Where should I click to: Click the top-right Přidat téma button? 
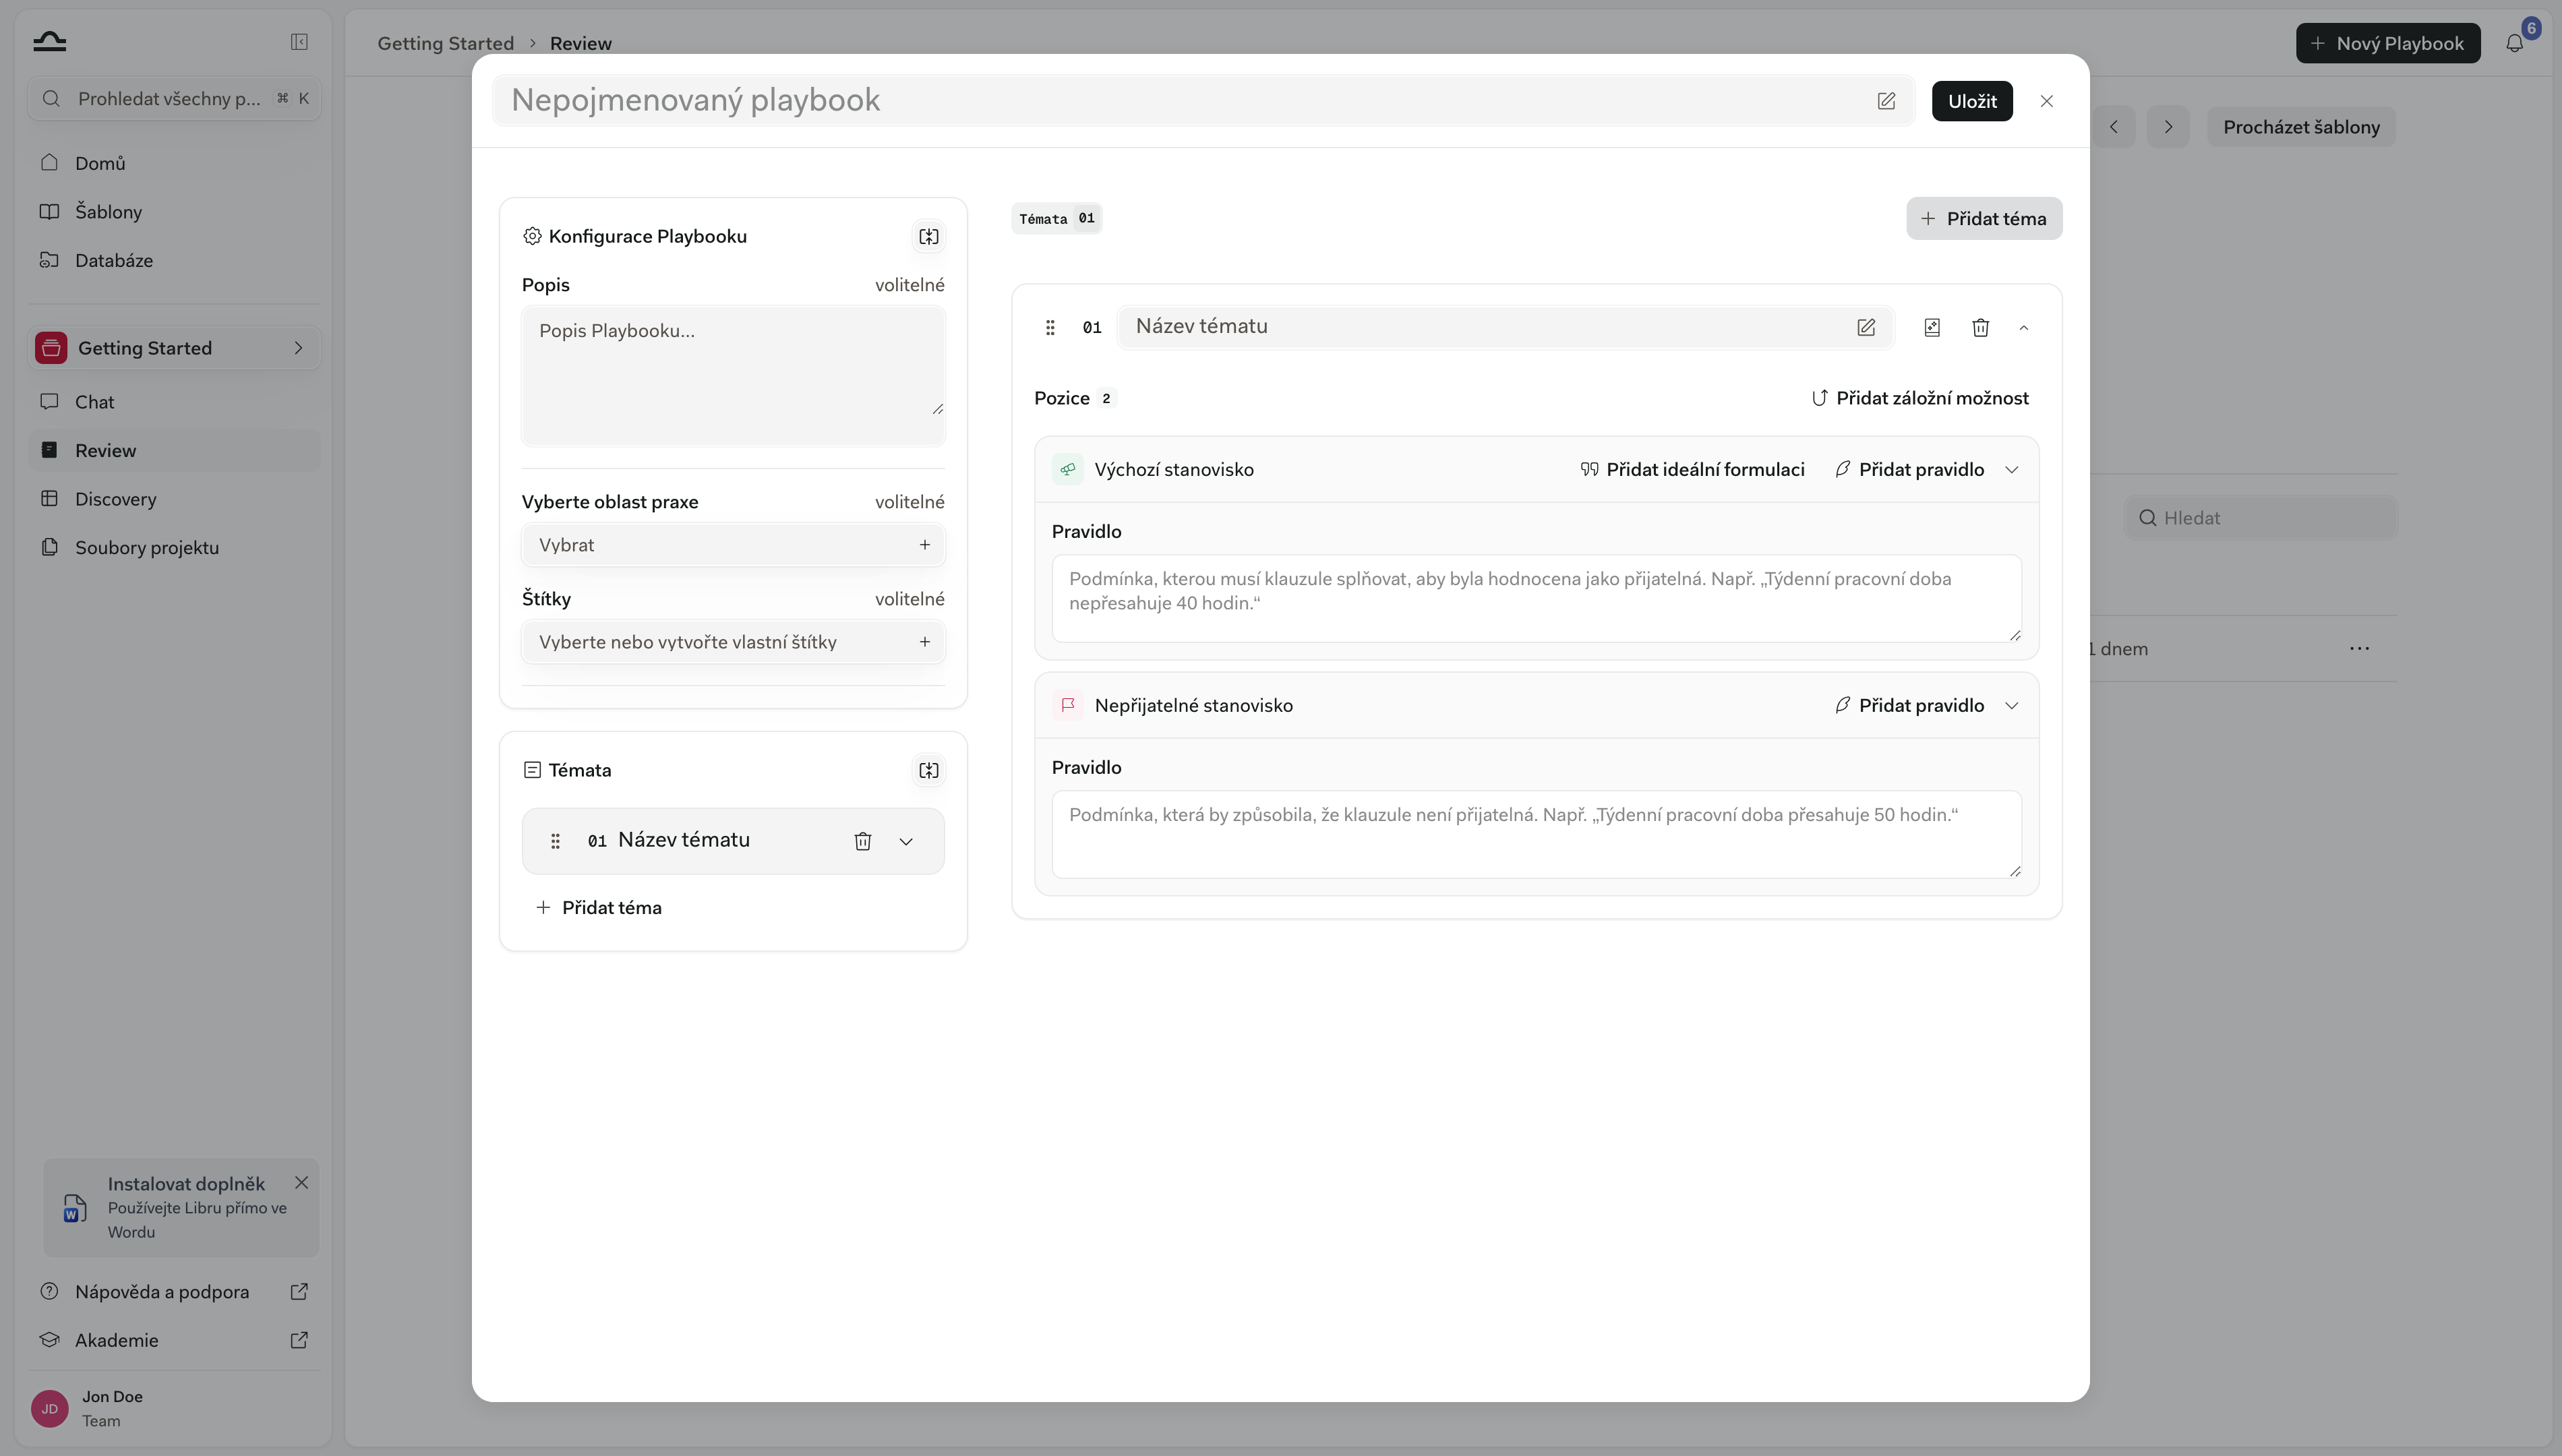coord(1984,218)
